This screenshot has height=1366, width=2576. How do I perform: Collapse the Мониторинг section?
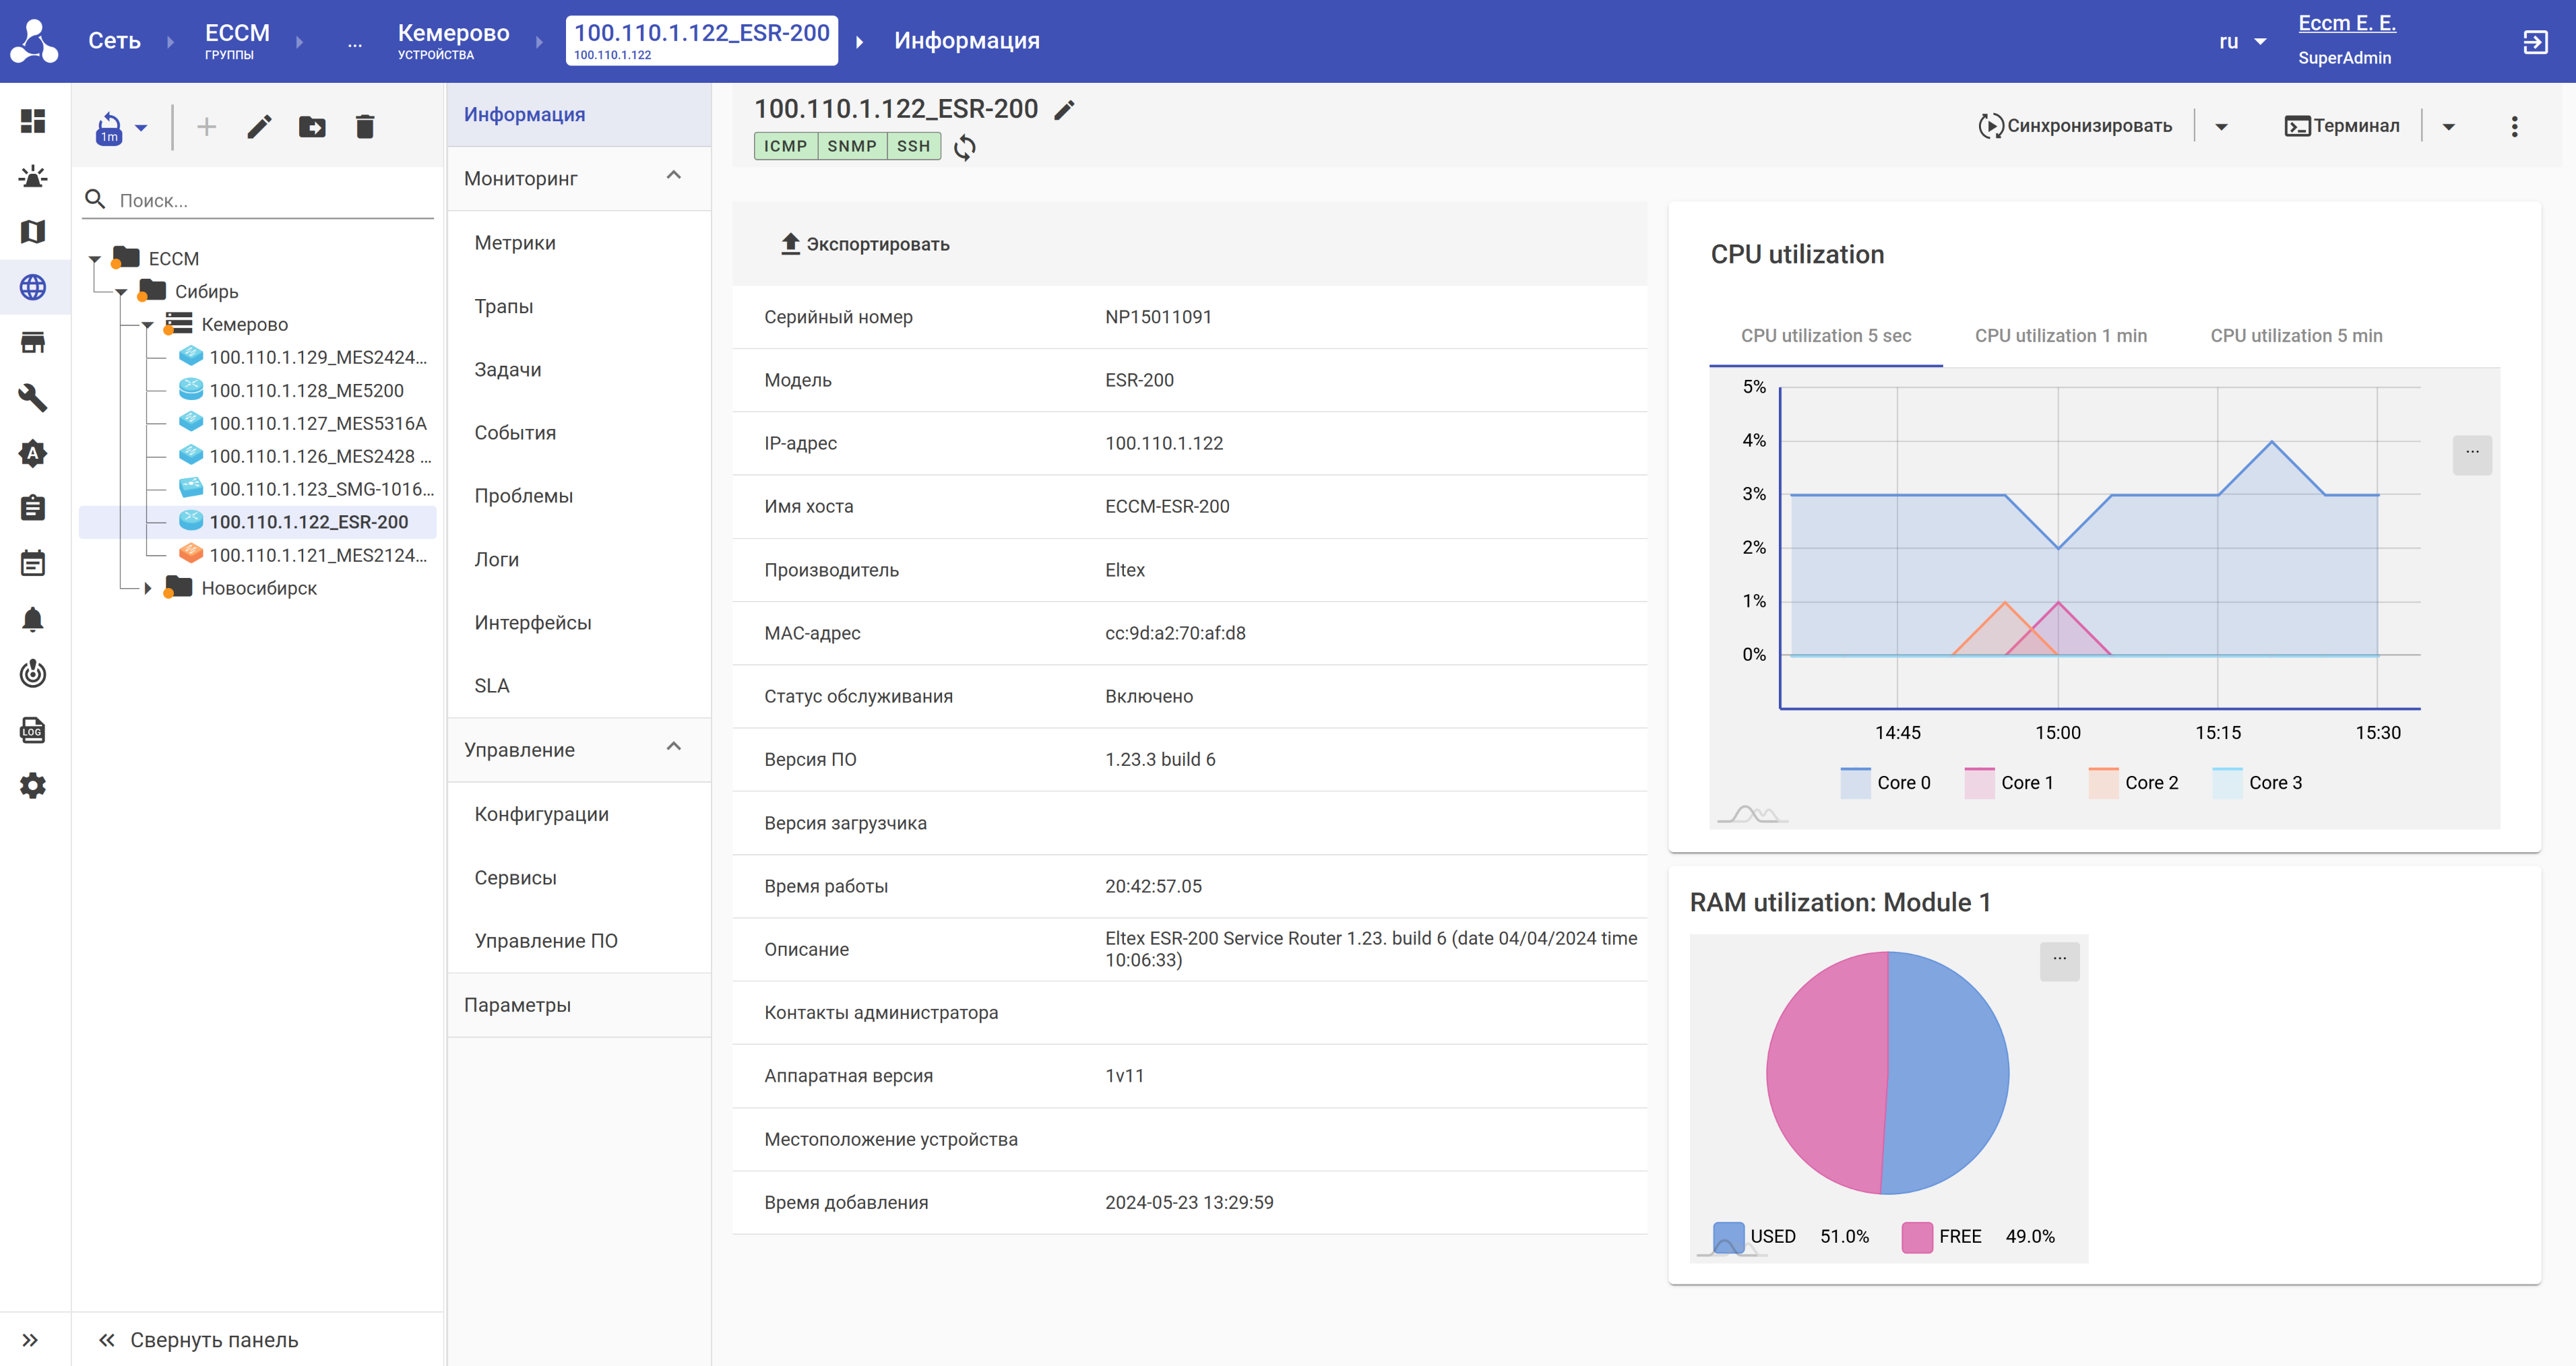(674, 177)
